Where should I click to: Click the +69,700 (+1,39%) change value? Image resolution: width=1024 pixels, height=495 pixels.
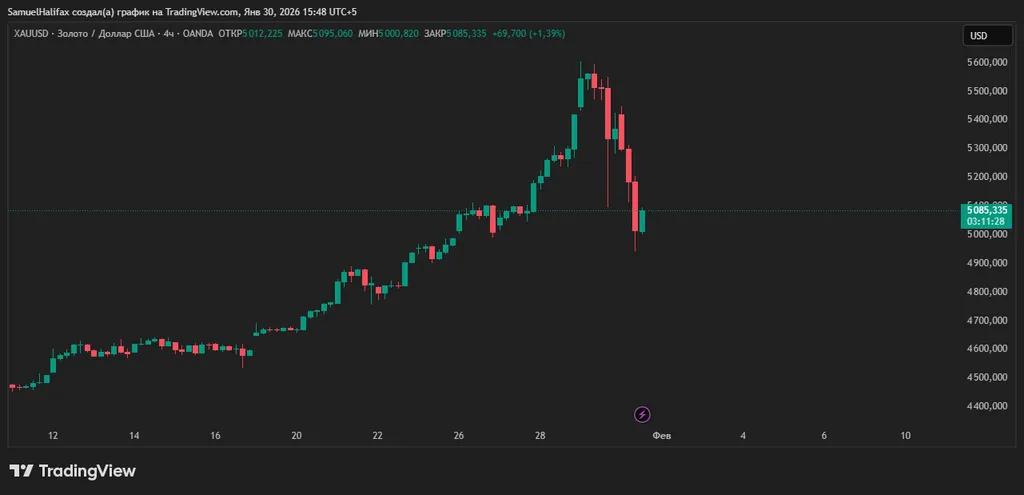coord(529,33)
